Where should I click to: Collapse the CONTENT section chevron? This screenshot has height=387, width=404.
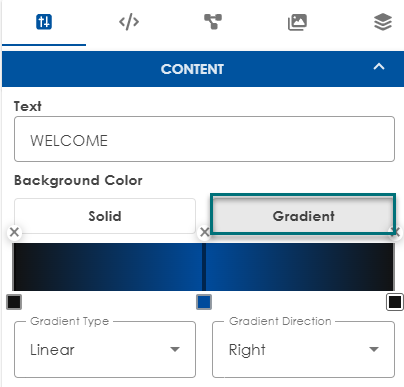[x=379, y=67]
